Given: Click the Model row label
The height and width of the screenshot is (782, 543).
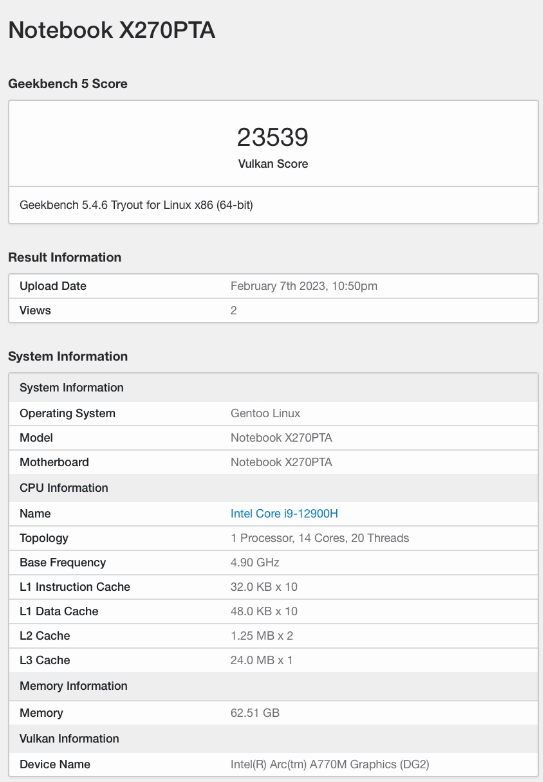Looking at the screenshot, I should pos(36,438).
